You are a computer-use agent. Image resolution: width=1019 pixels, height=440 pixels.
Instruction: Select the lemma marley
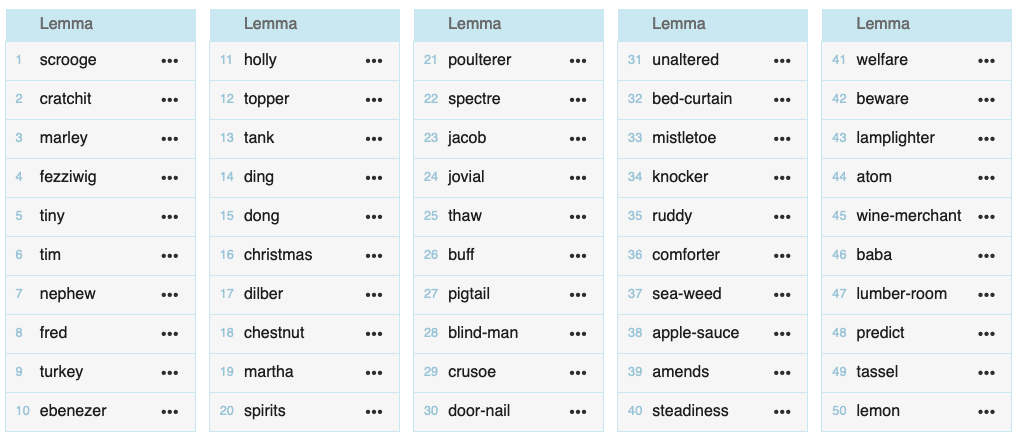coord(64,138)
